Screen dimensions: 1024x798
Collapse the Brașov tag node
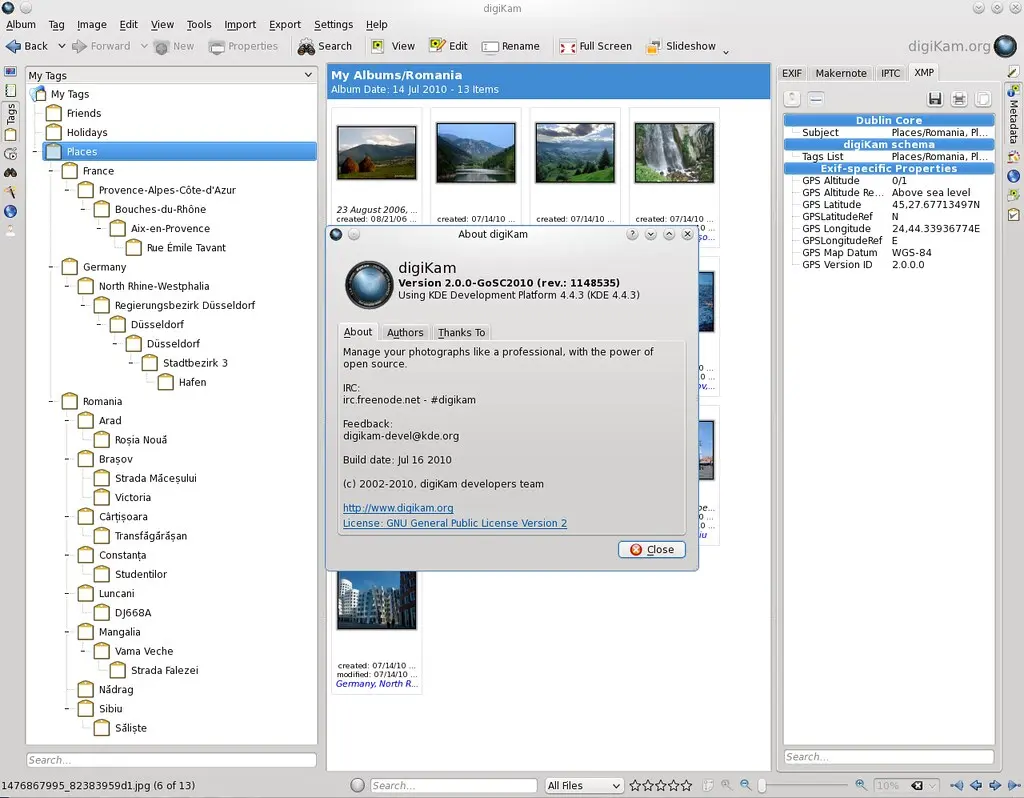[67, 459]
